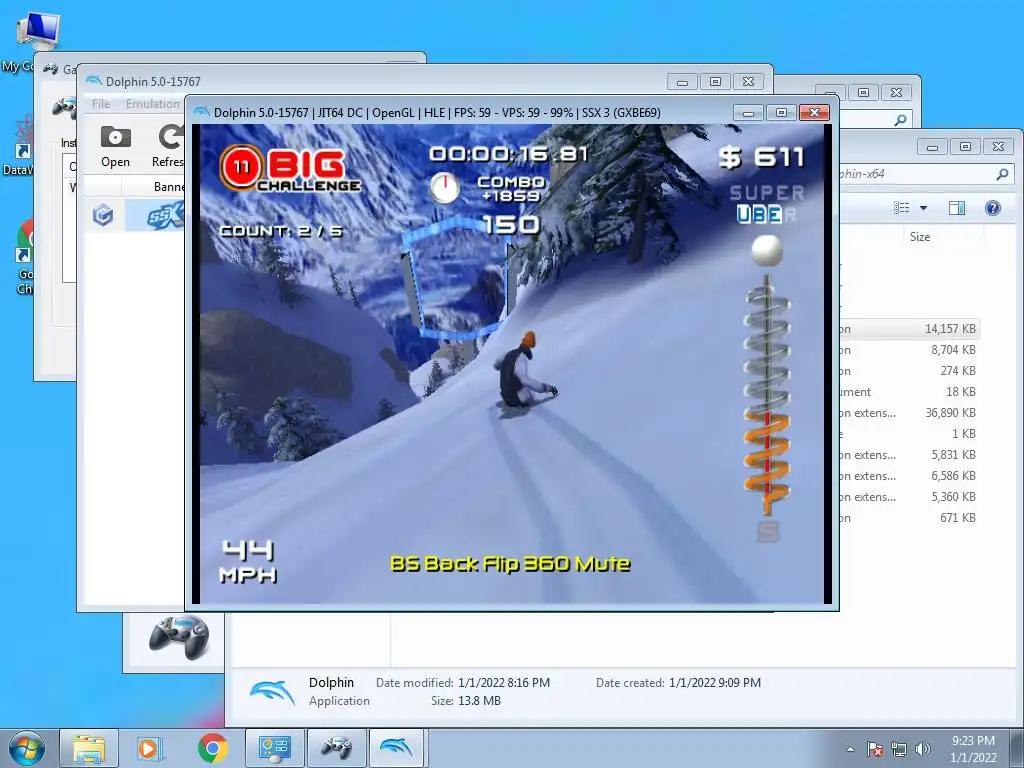The image size is (1024, 768).
Task: Launch Windows Media Player from taskbar
Action: (x=149, y=748)
